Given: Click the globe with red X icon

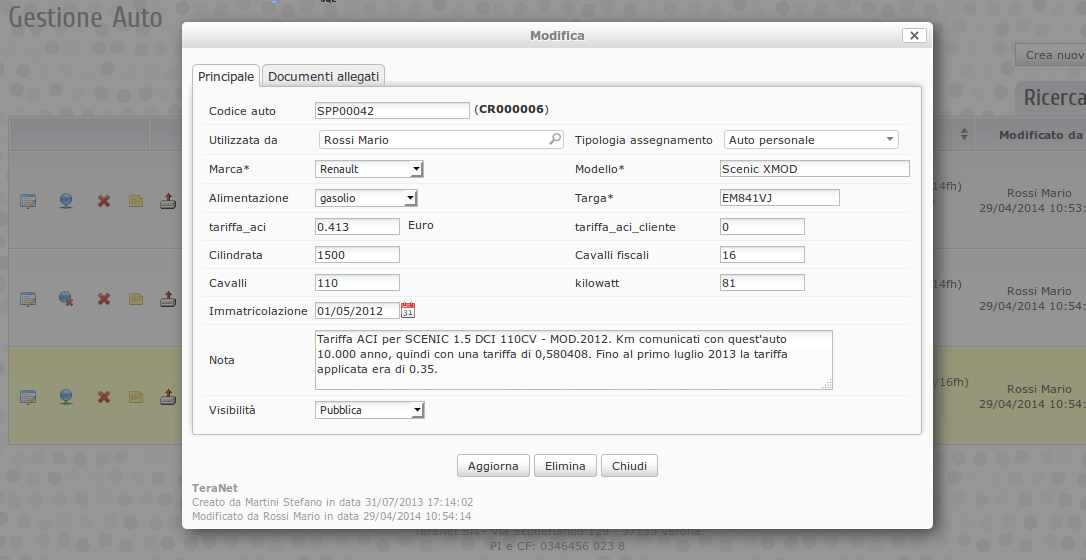Looking at the screenshot, I should (66, 299).
